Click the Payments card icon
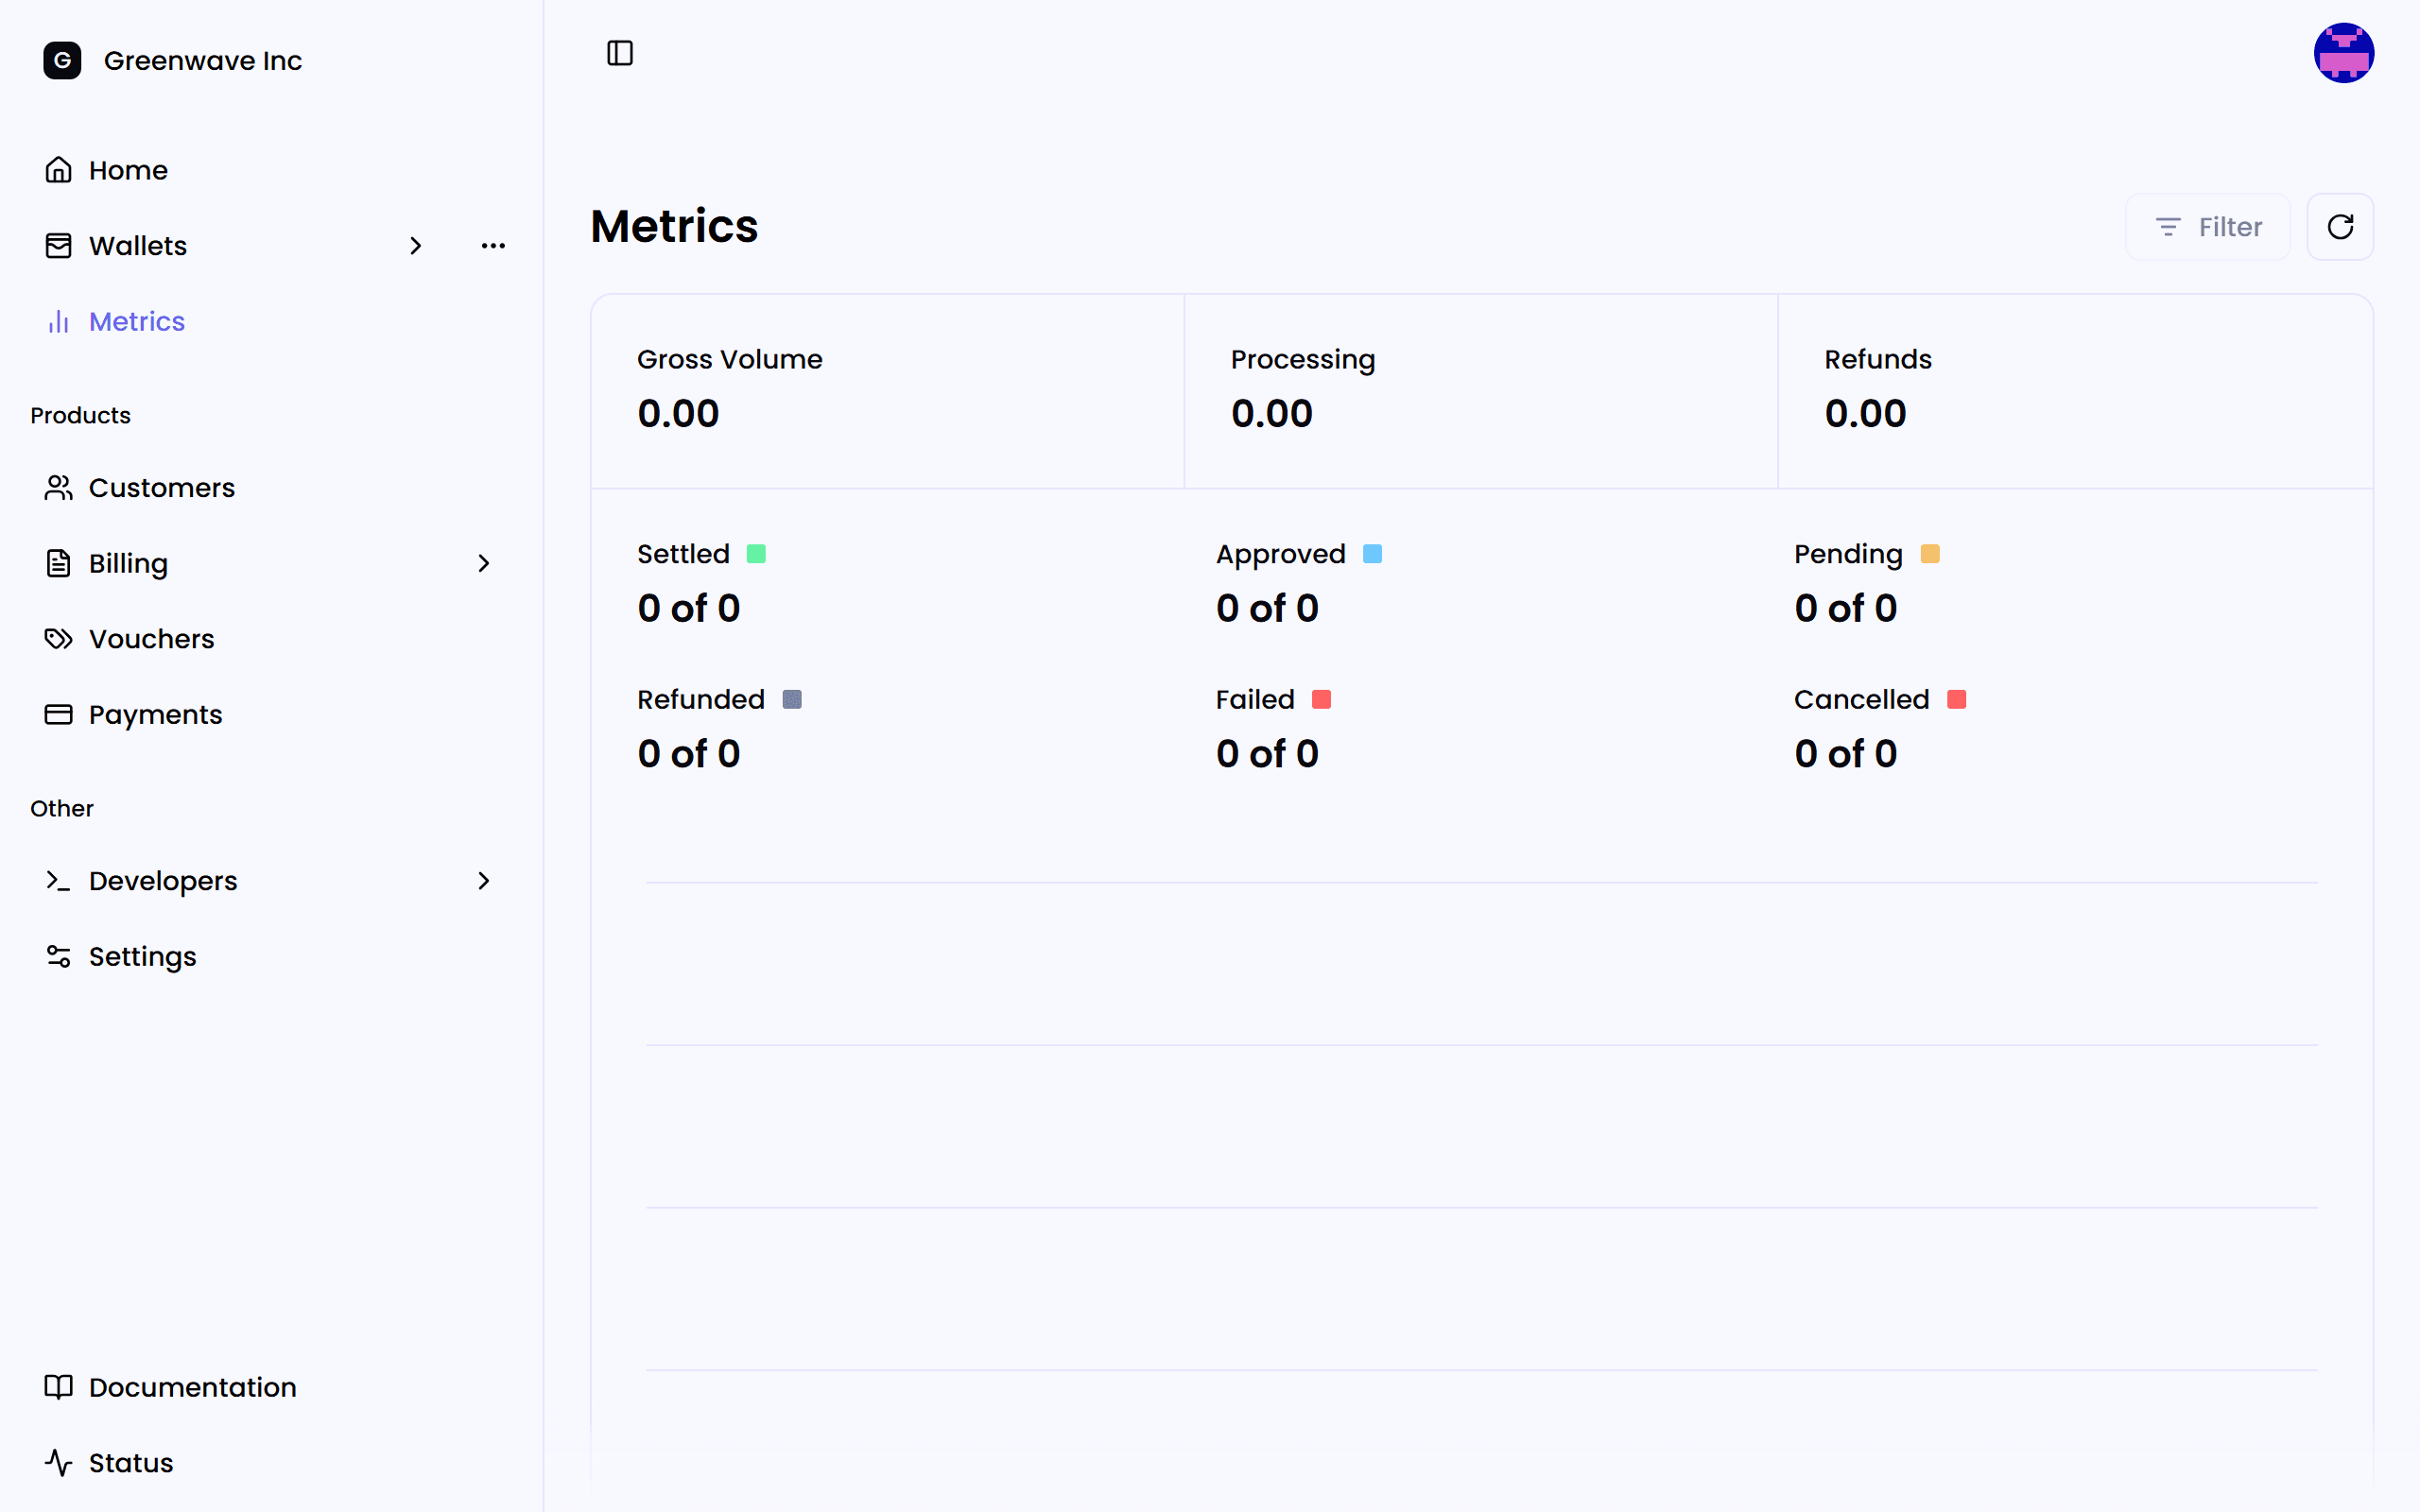The width and height of the screenshot is (2420, 1512). click(58, 714)
